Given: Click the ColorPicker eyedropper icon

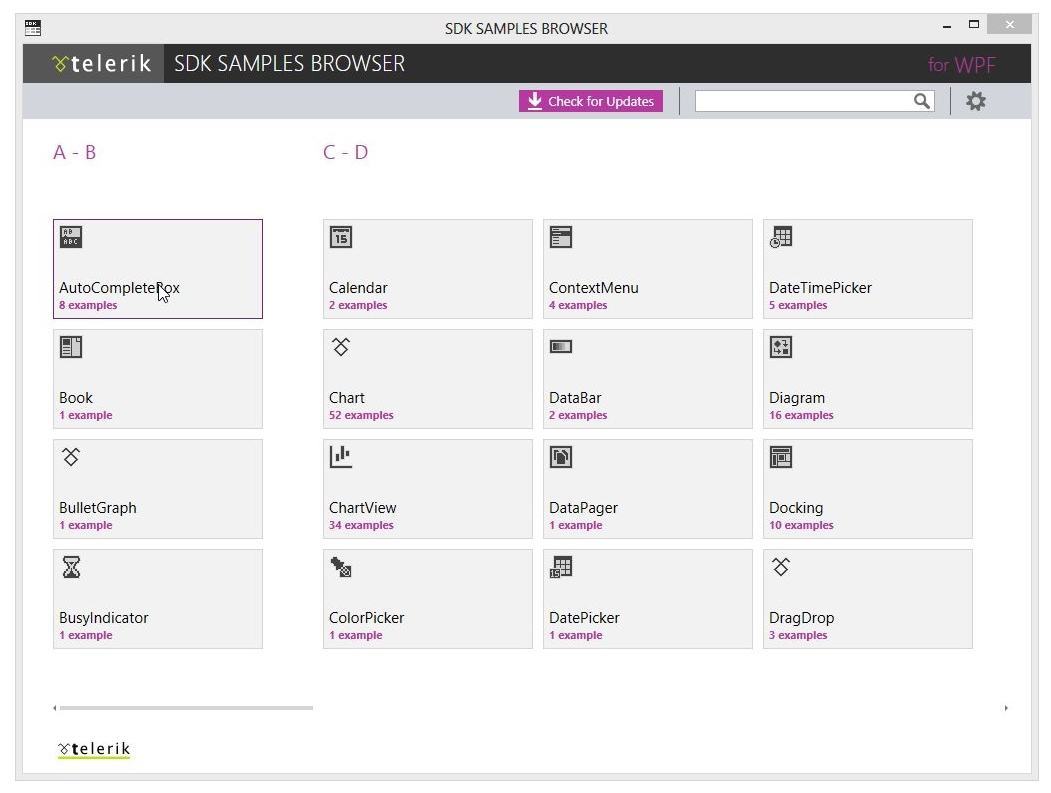Looking at the screenshot, I should [341, 568].
